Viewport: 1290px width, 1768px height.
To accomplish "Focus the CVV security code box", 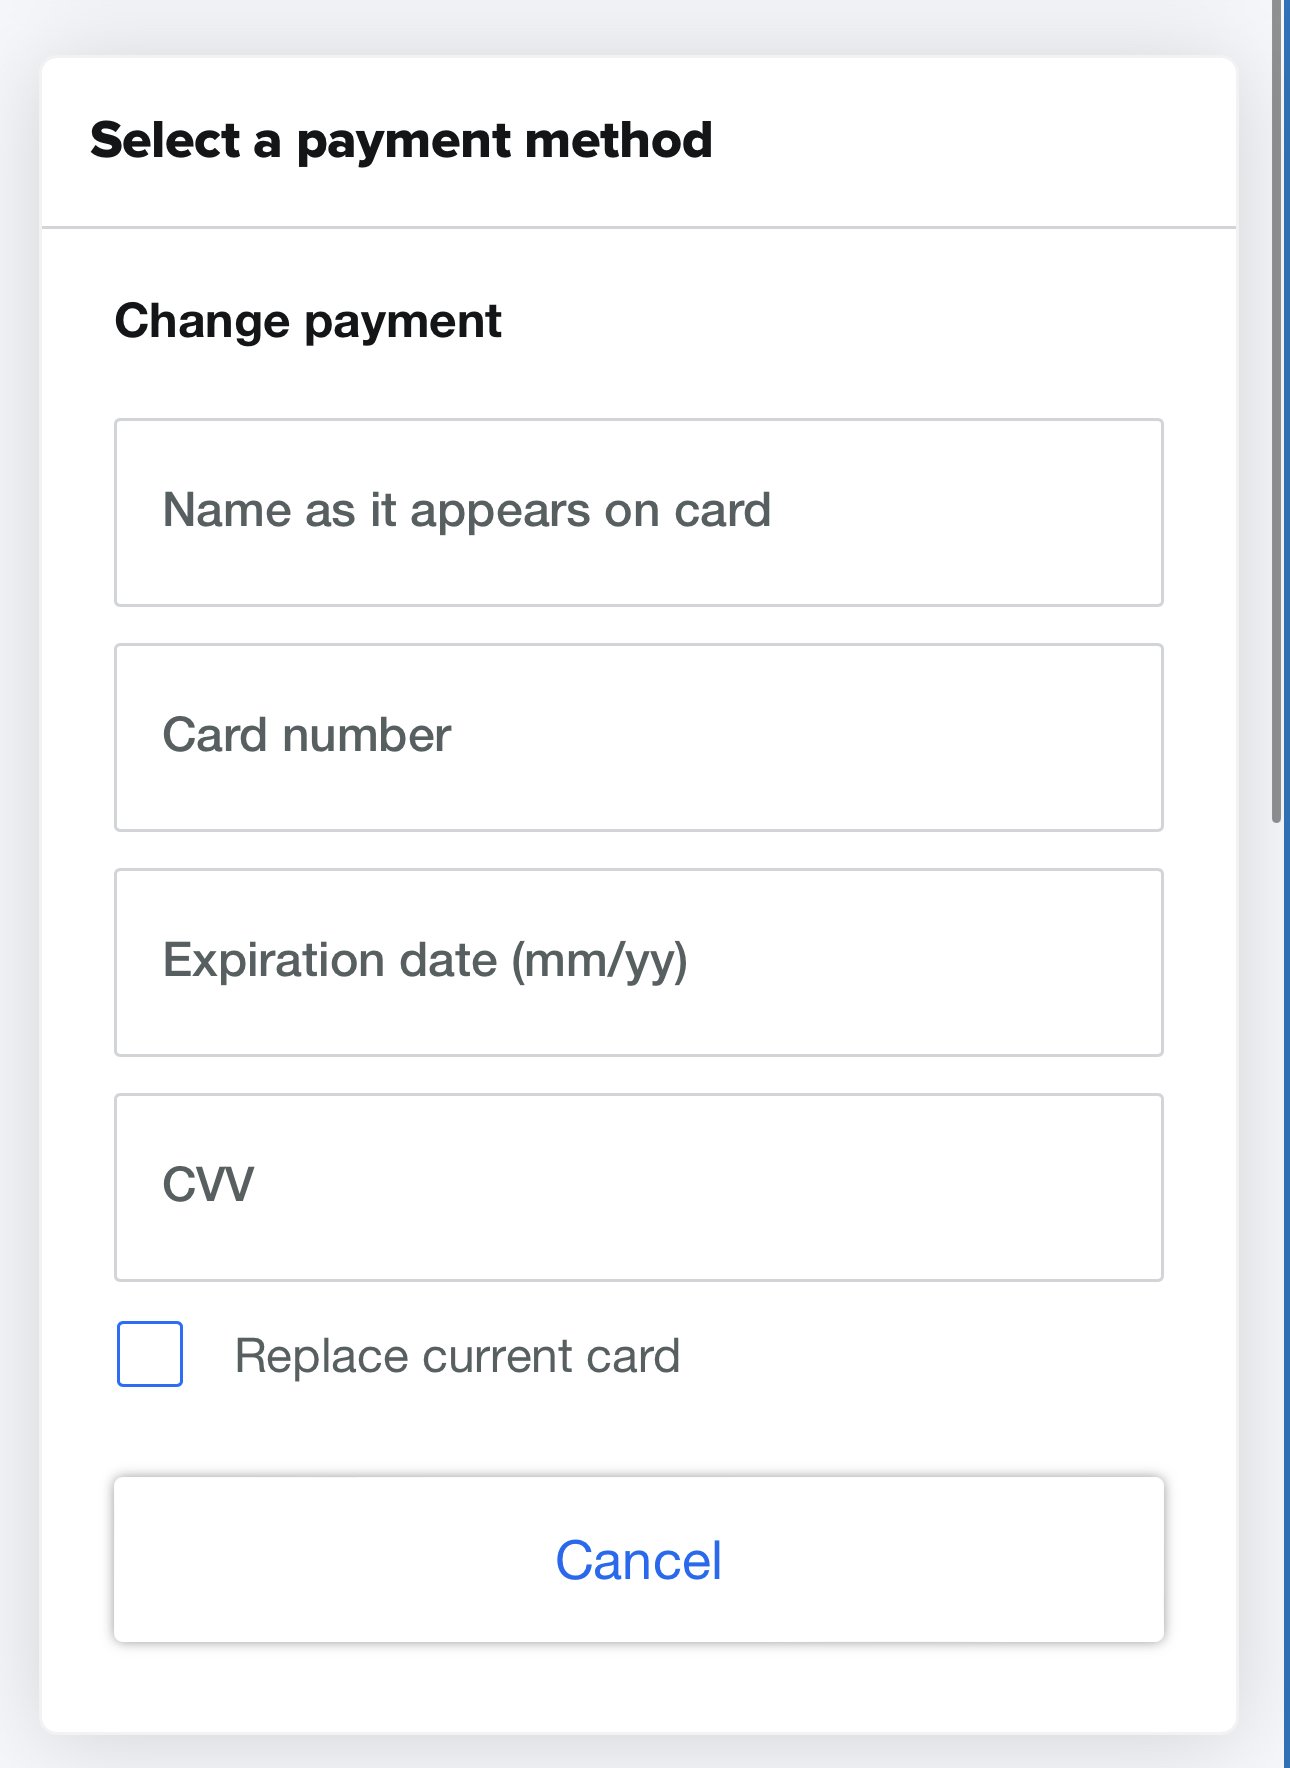I will (639, 1185).
